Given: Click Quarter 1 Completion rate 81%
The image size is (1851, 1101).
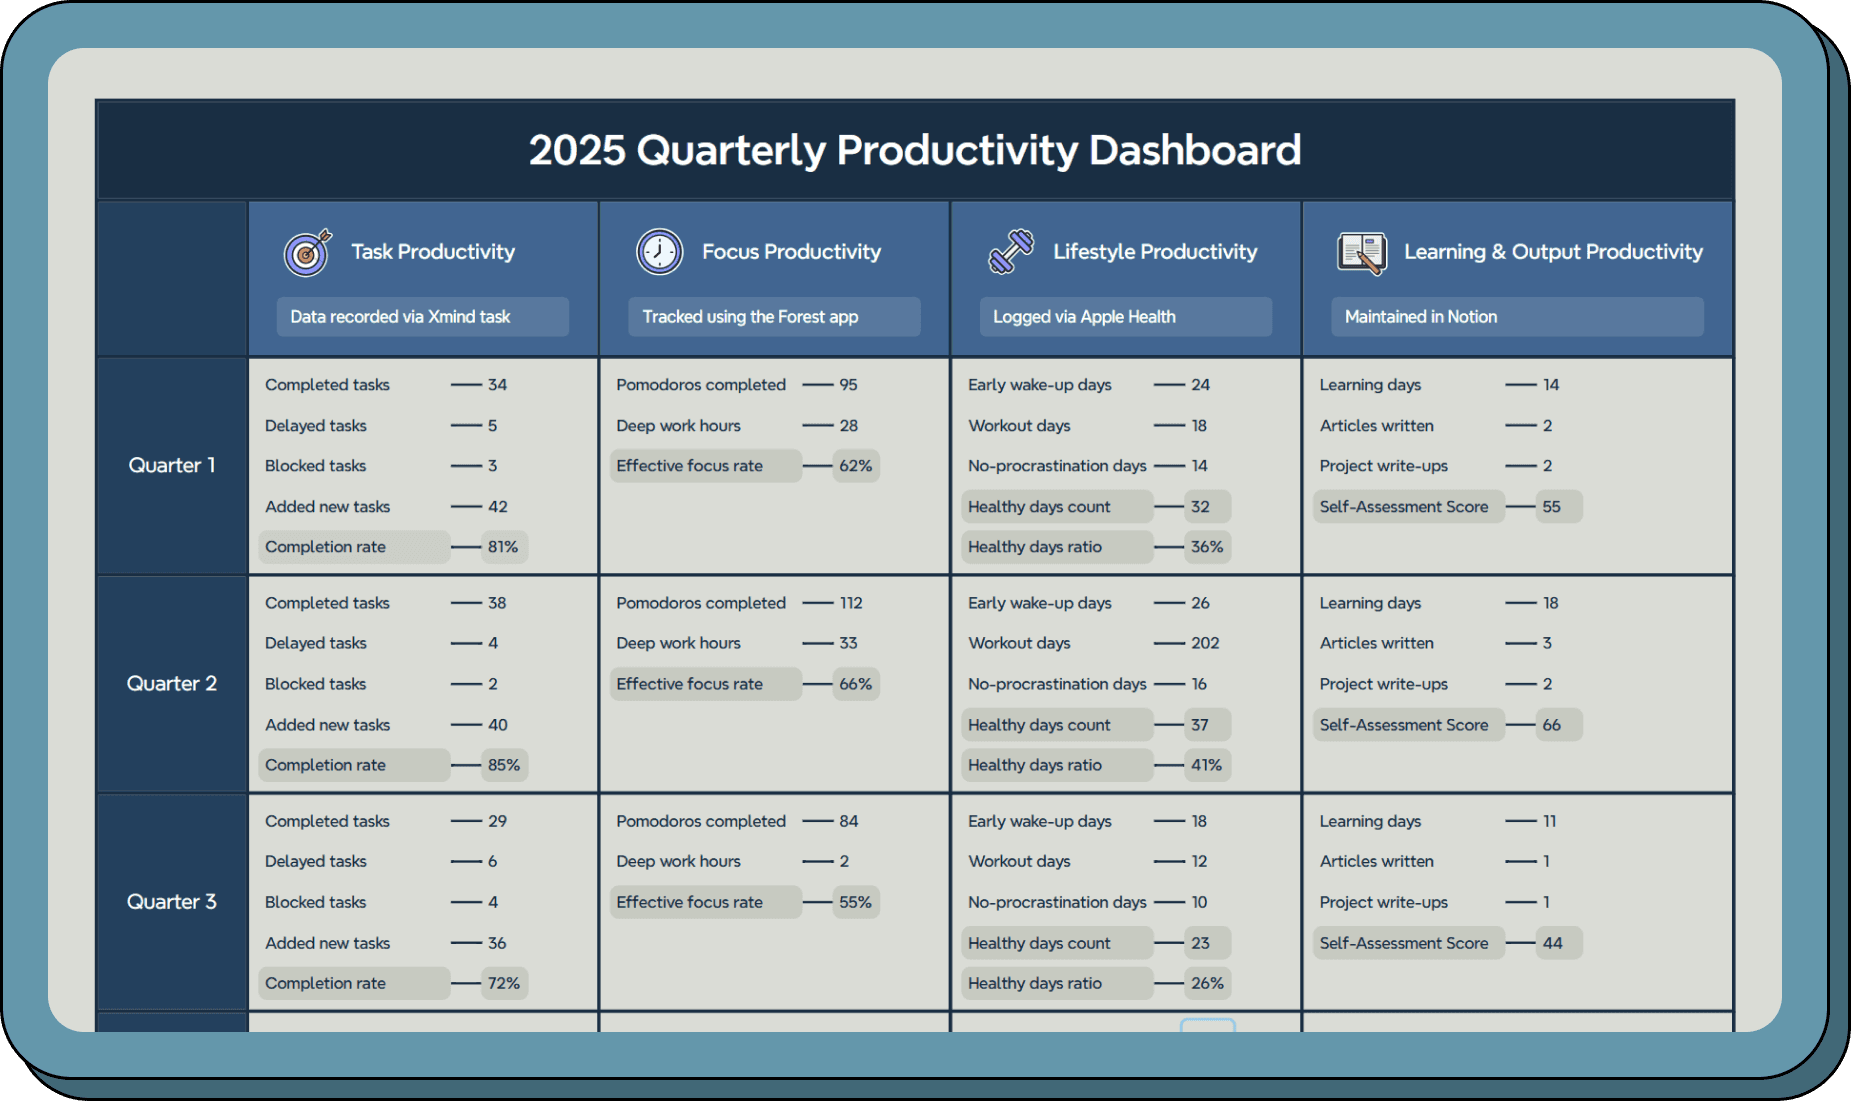Looking at the screenshot, I should [503, 547].
